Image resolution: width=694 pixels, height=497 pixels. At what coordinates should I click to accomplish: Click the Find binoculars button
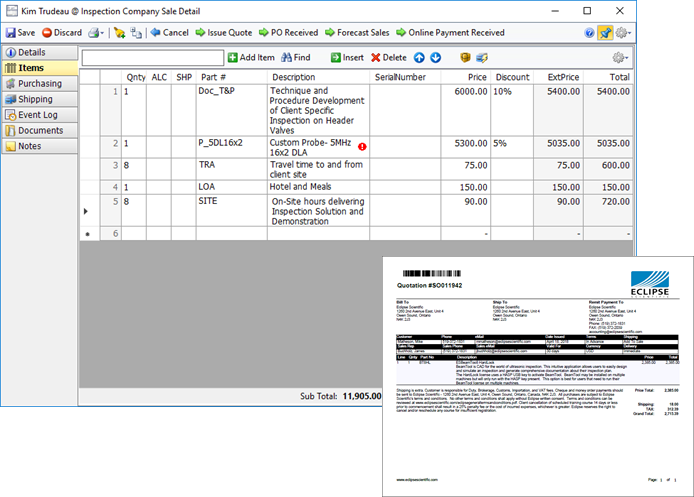296,58
